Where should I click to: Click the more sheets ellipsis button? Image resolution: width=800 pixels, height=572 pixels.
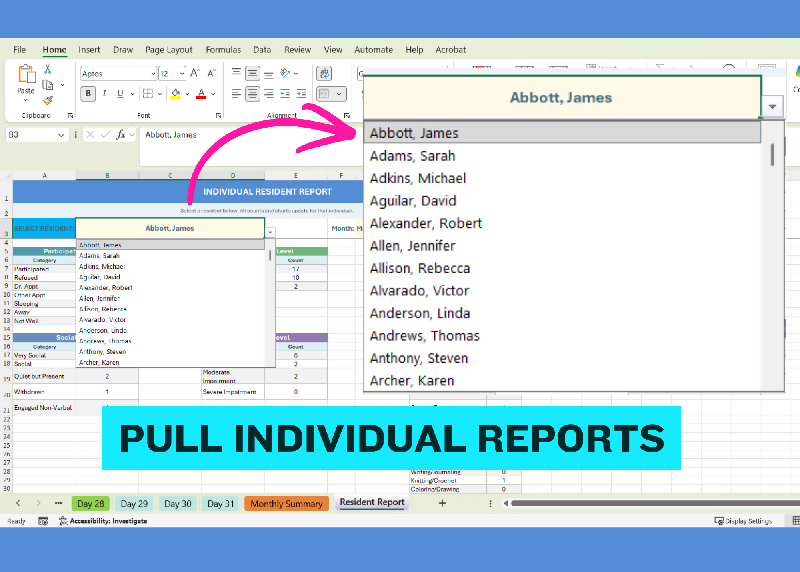(58, 503)
